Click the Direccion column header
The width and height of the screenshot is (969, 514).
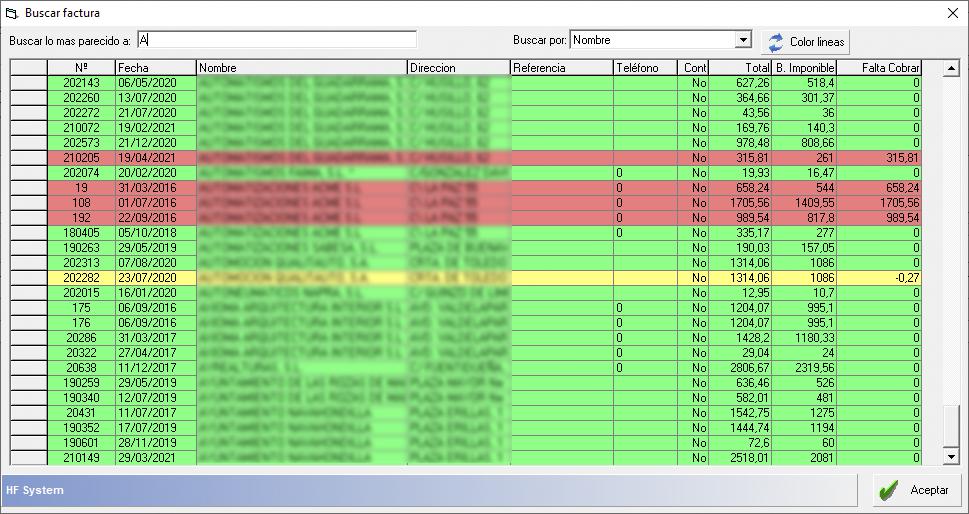coord(458,67)
